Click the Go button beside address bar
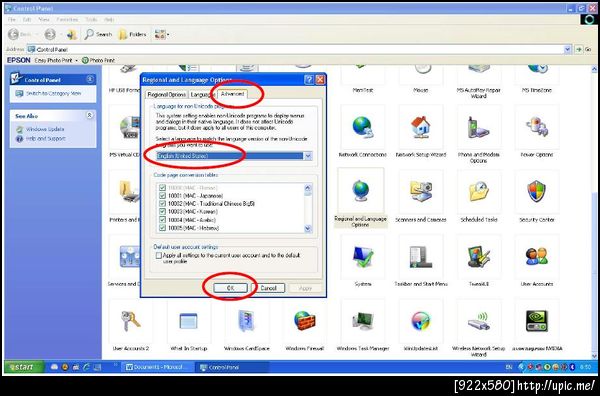The width and height of the screenshot is (600, 396). pyautogui.click(x=583, y=49)
